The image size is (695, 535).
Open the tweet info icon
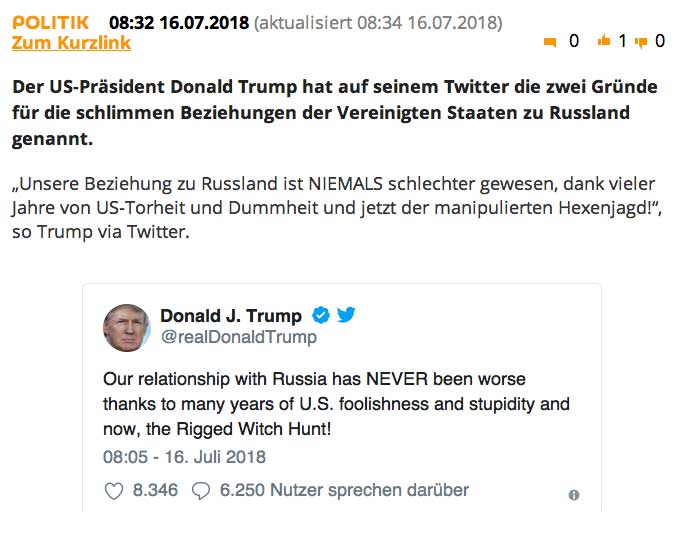point(573,495)
